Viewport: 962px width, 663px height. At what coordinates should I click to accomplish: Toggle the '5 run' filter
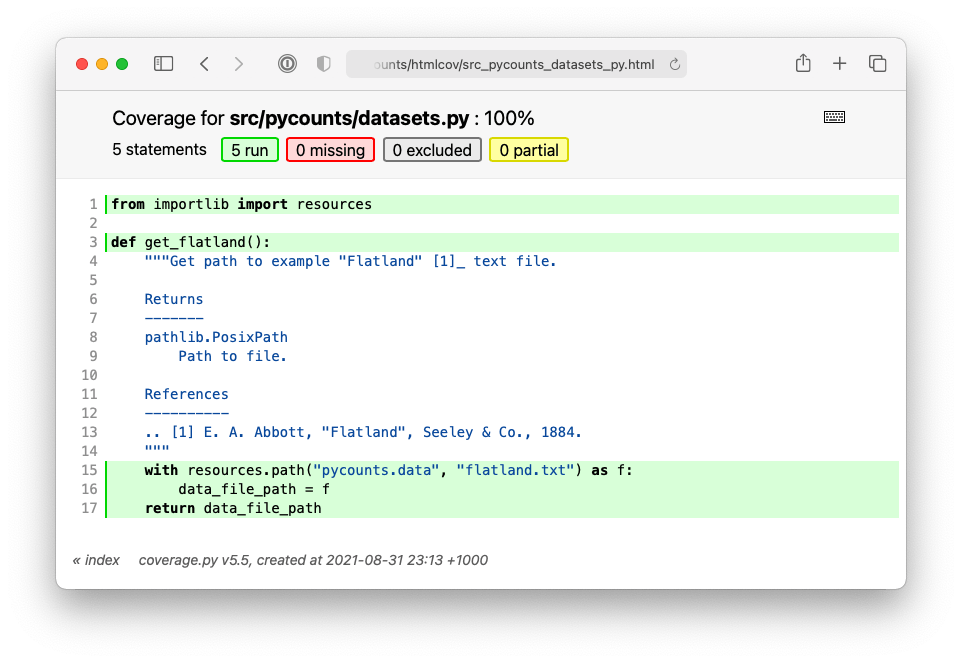[x=250, y=150]
